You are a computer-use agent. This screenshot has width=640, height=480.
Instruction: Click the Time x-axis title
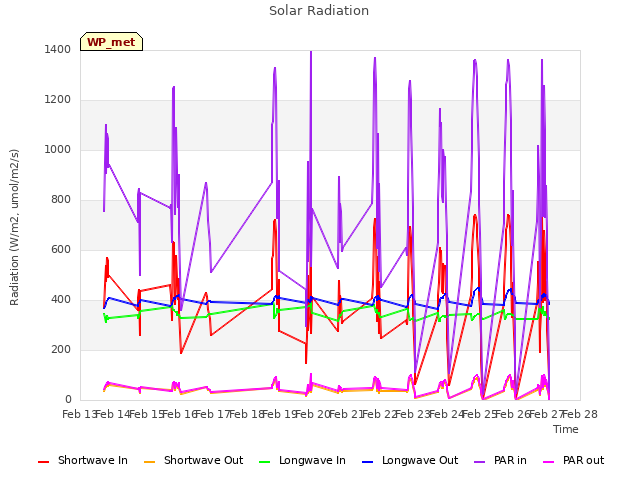[566, 429]
